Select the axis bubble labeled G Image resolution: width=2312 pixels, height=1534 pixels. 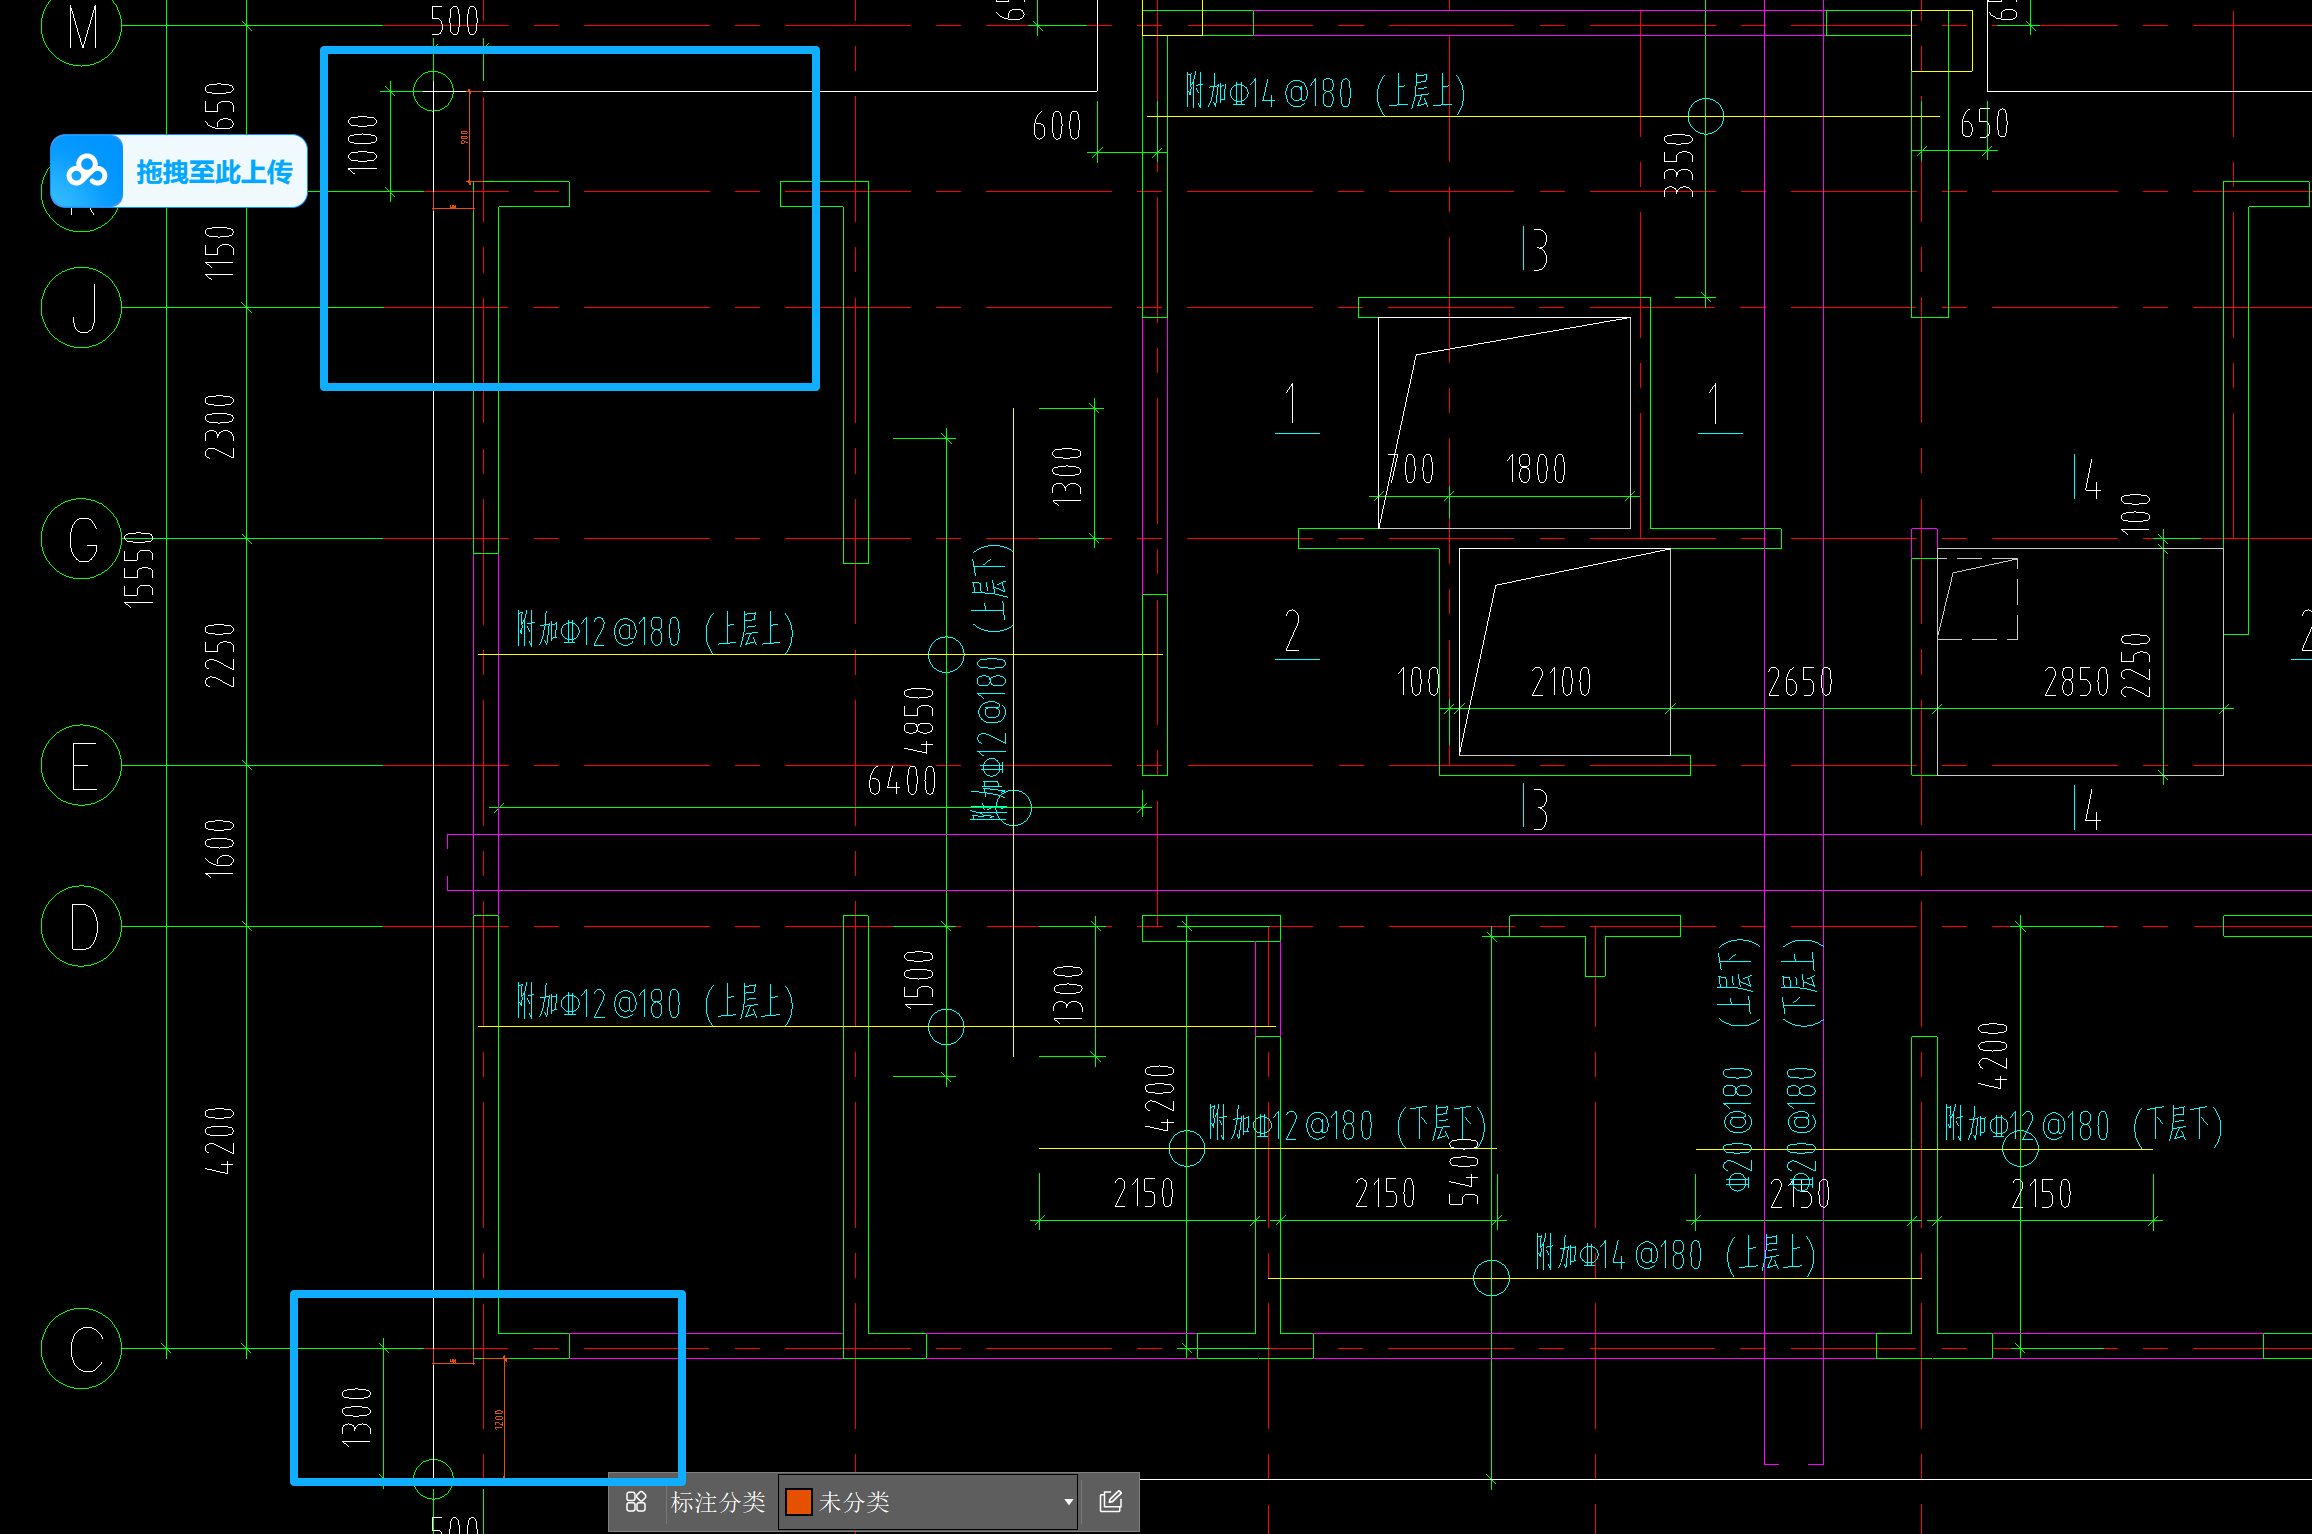click(82, 539)
